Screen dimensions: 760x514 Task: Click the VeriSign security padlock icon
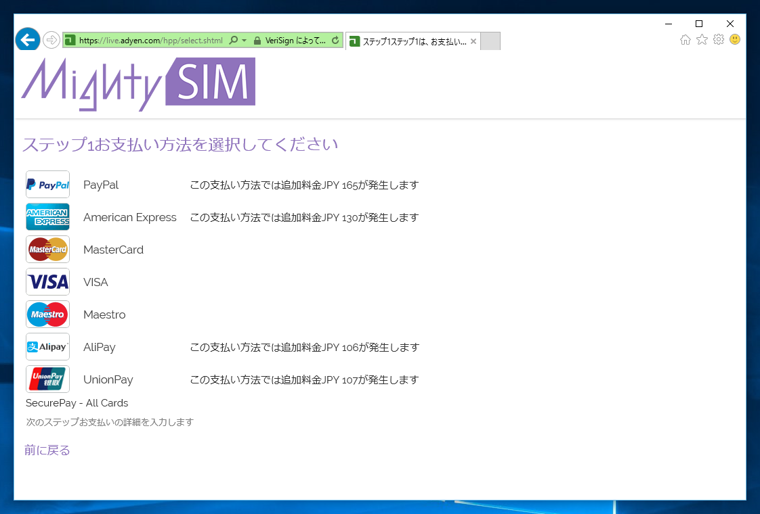[257, 41]
